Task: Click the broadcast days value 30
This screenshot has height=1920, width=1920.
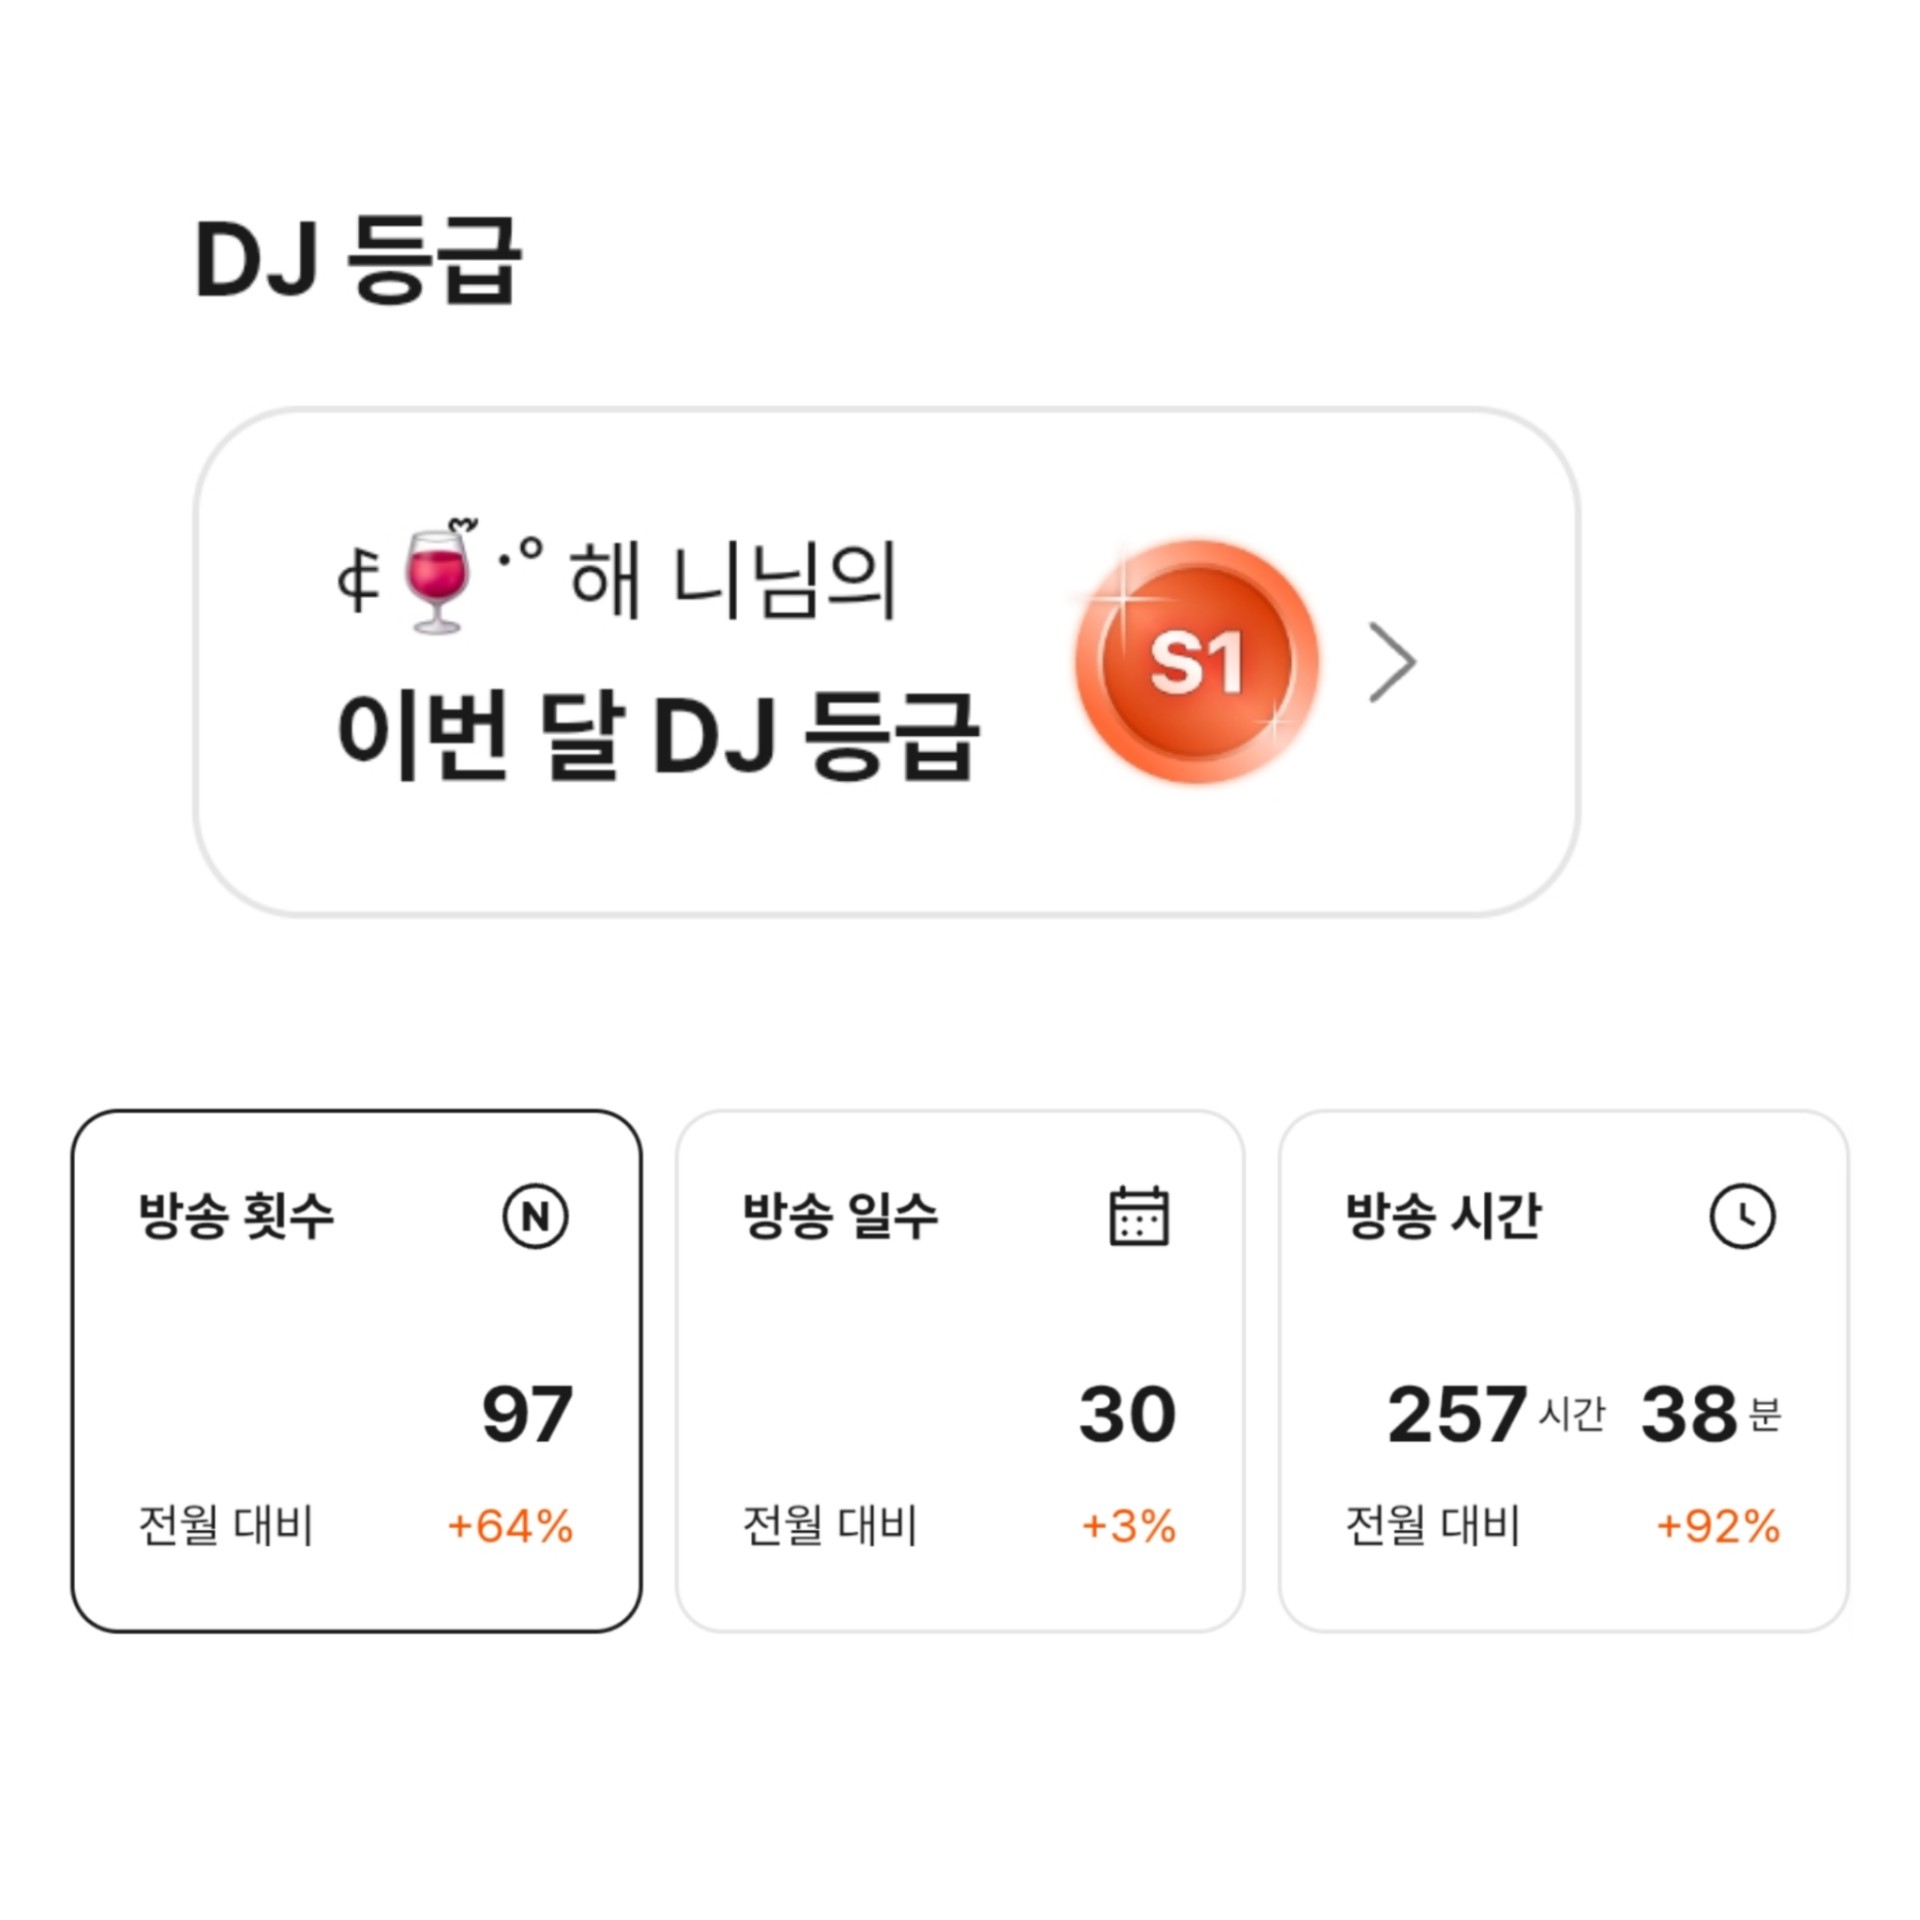Action: click(1127, 1414)
